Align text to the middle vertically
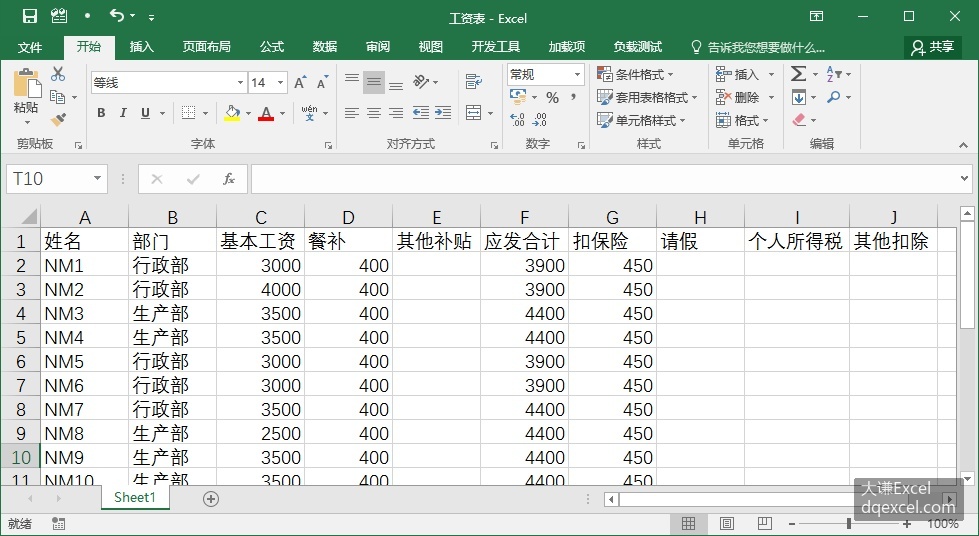This screenshot has width=979, height=536. coord(373,82)
